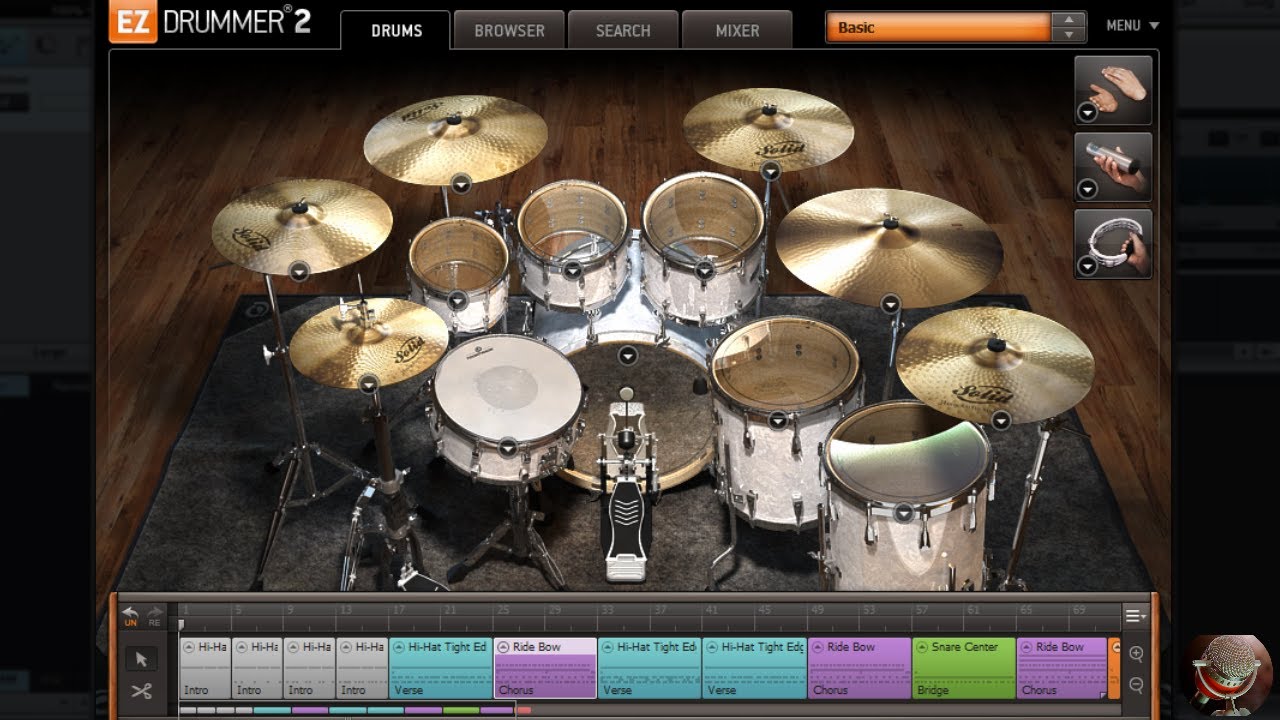Open the hand claps options arrow

(1088, 112)
